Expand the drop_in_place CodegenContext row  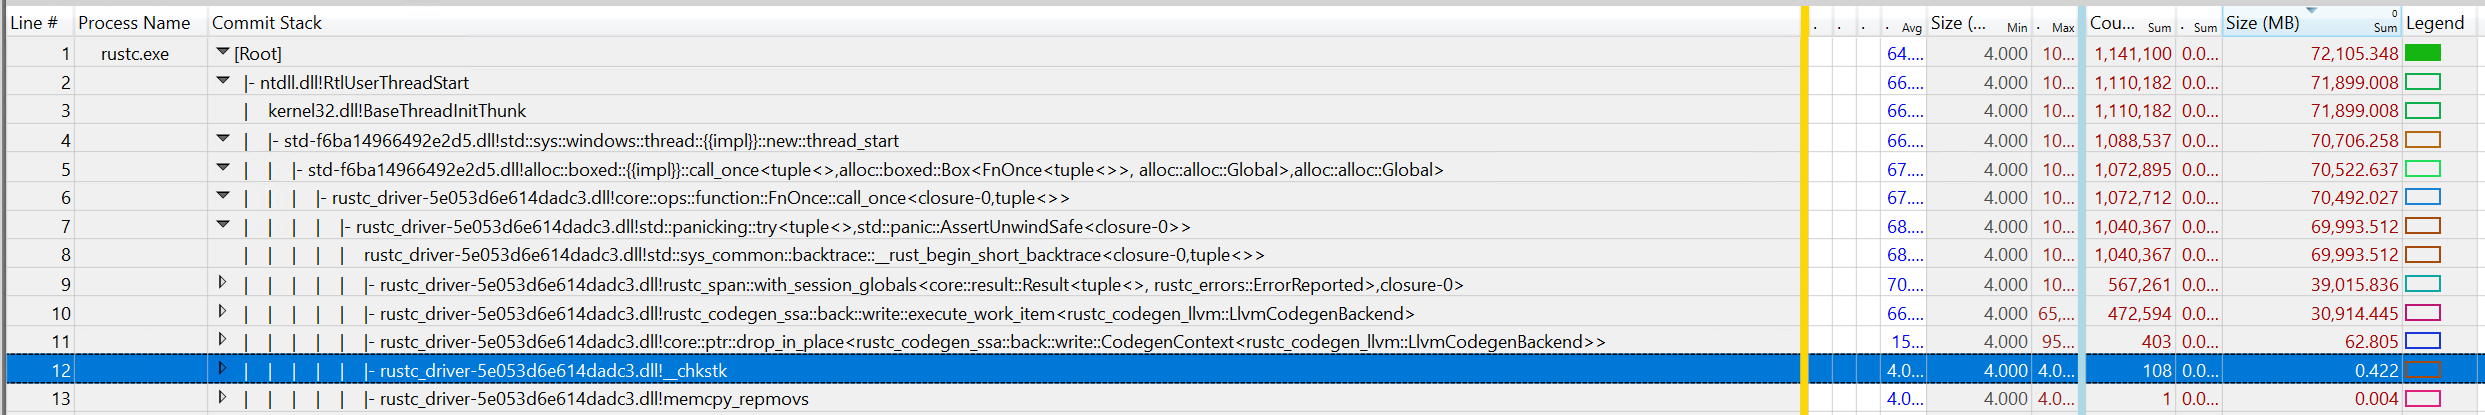222,341
